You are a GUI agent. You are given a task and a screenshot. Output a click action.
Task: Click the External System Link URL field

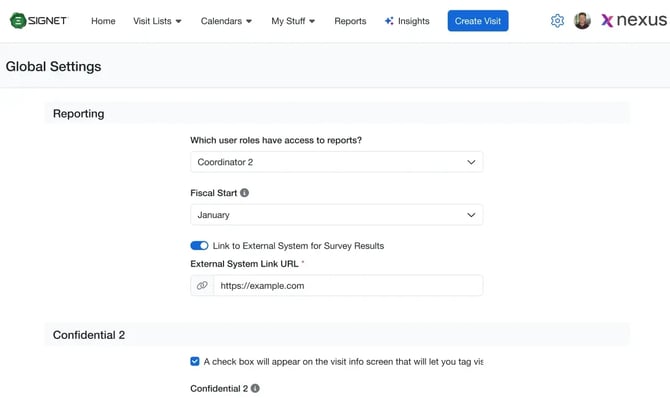(x=348, y=285)
